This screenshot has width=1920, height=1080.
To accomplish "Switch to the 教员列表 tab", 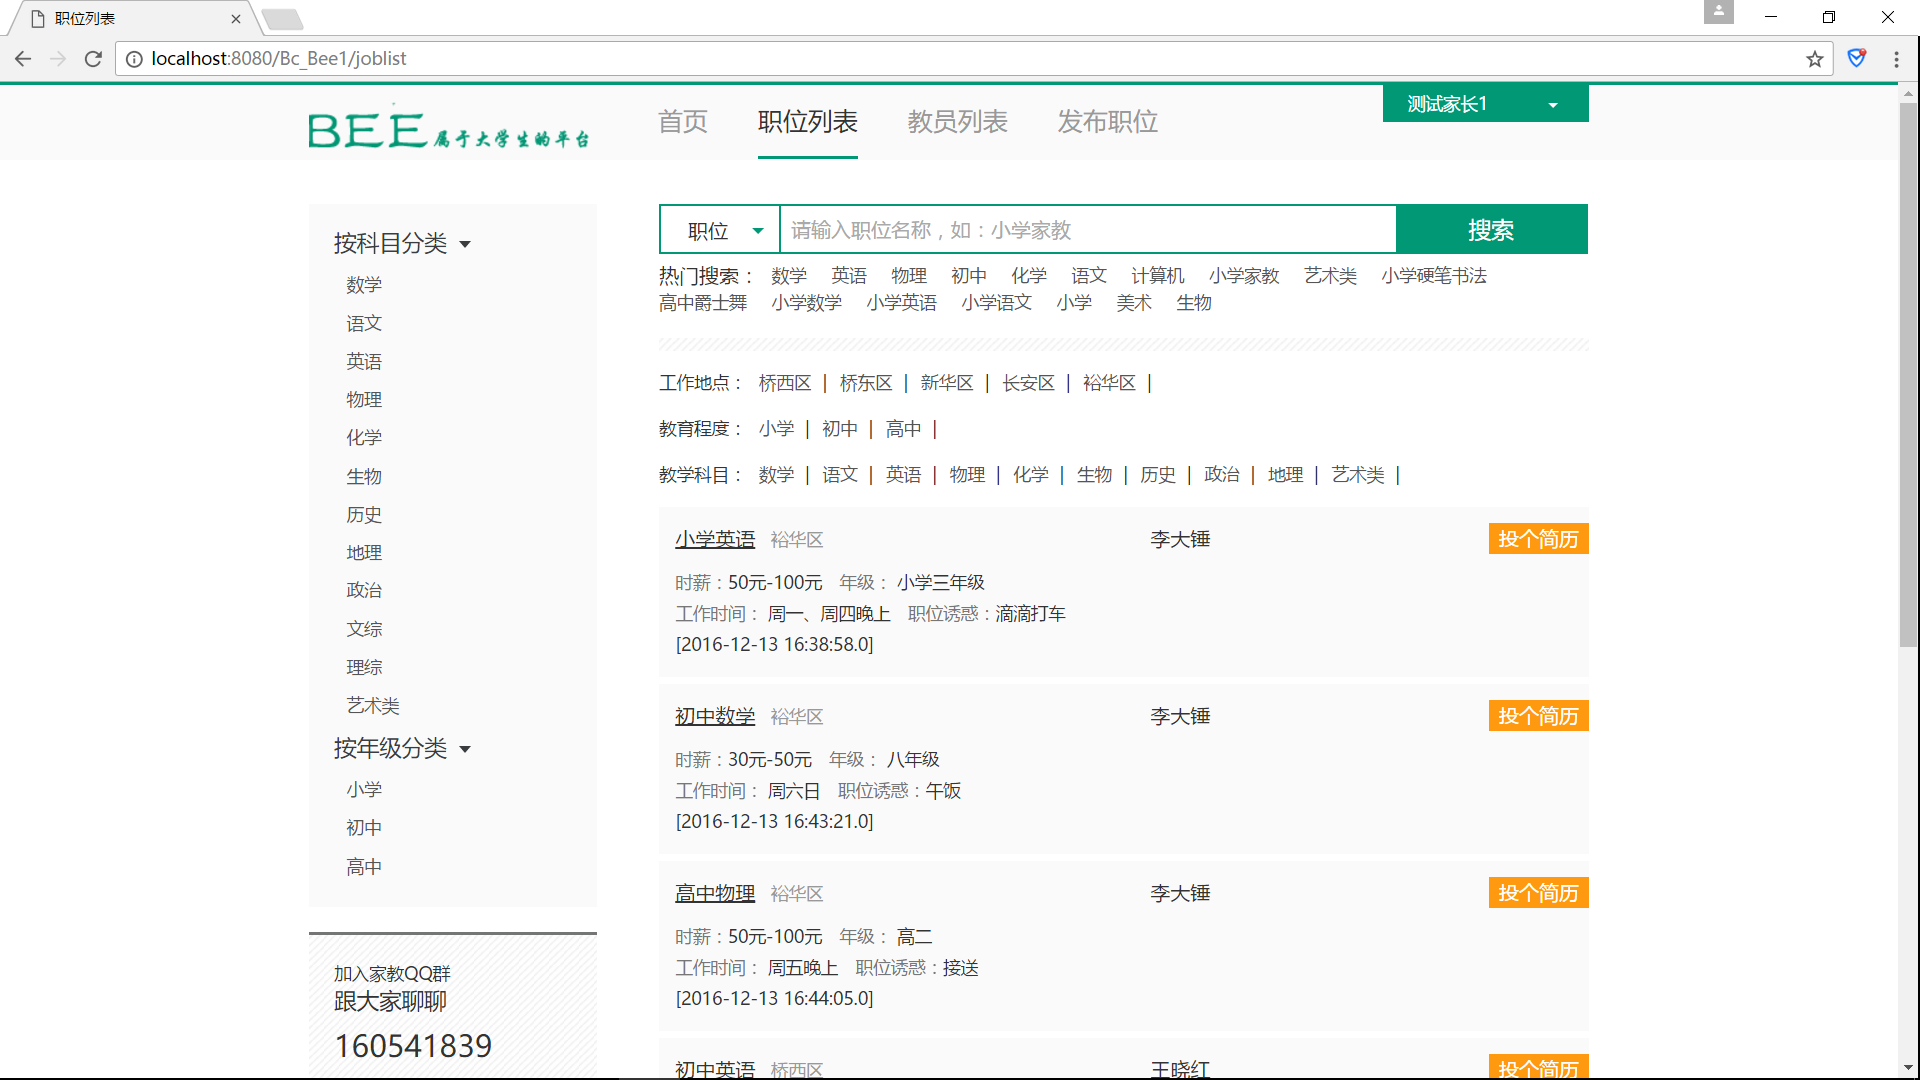I will pos(957,122).
